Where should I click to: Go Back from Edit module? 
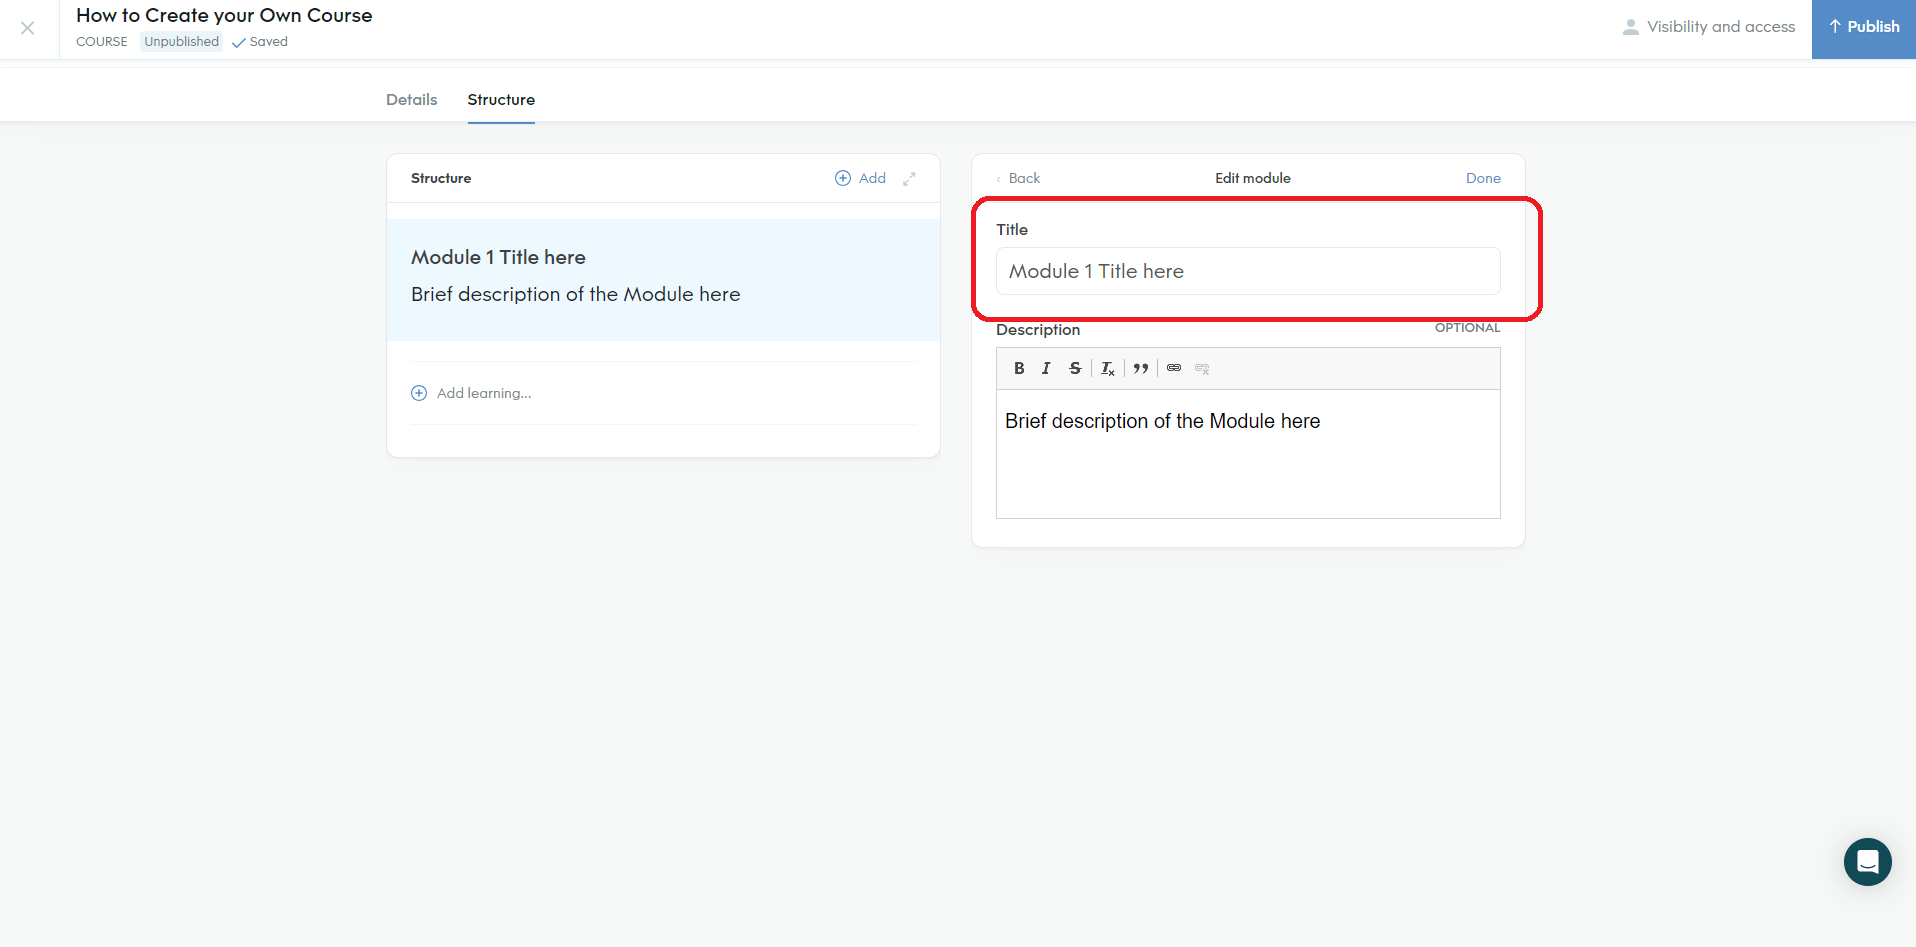click(x=1019, y=178)
